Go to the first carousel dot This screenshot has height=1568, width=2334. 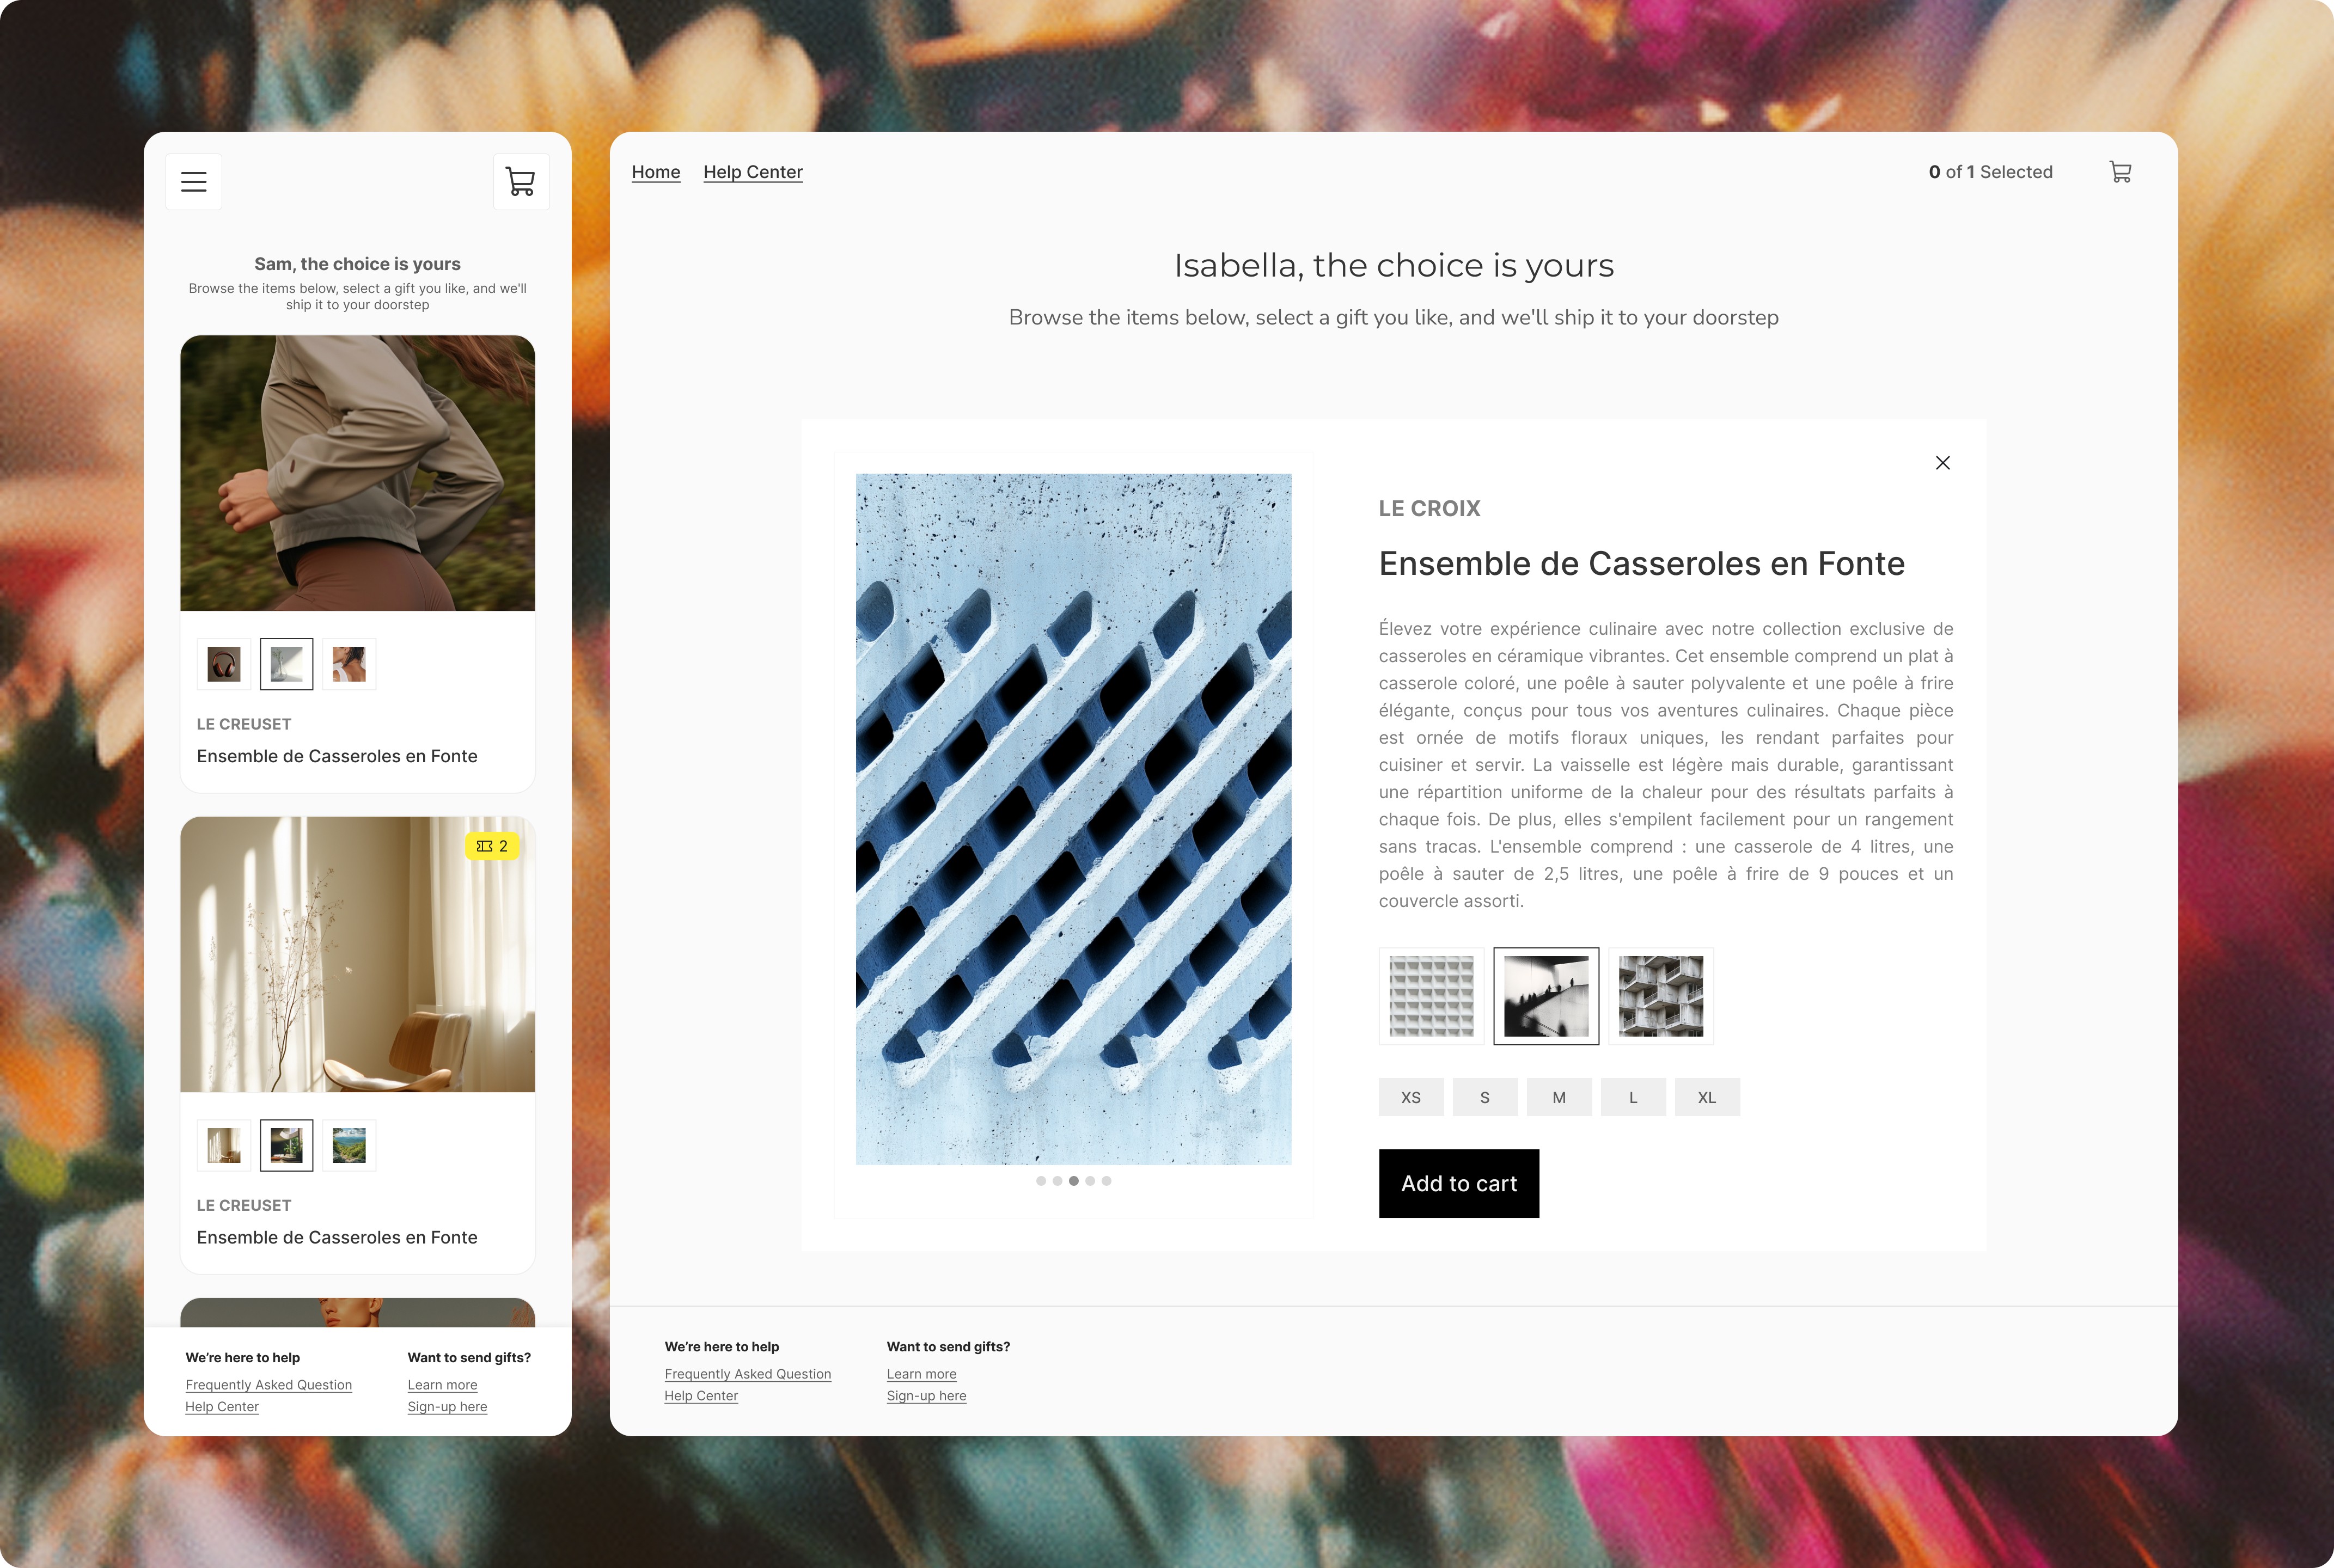tap(1041, 1181)
